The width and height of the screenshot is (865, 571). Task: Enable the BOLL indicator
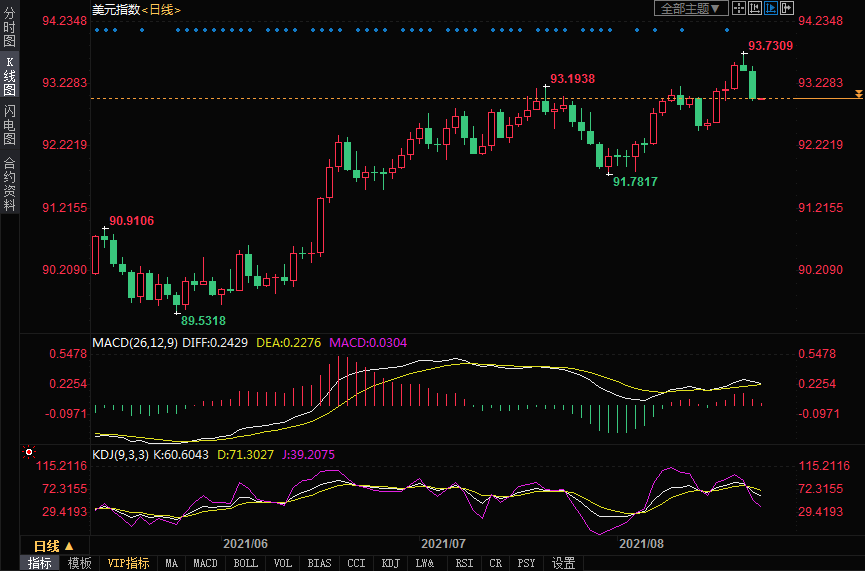(x=245, y=563)
